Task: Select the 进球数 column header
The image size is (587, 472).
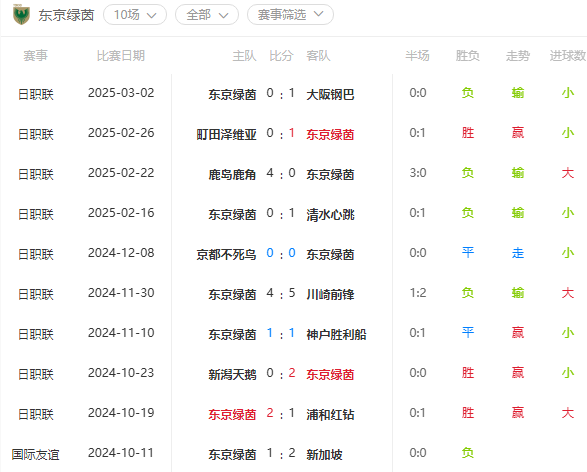Action: coord(568,56)
